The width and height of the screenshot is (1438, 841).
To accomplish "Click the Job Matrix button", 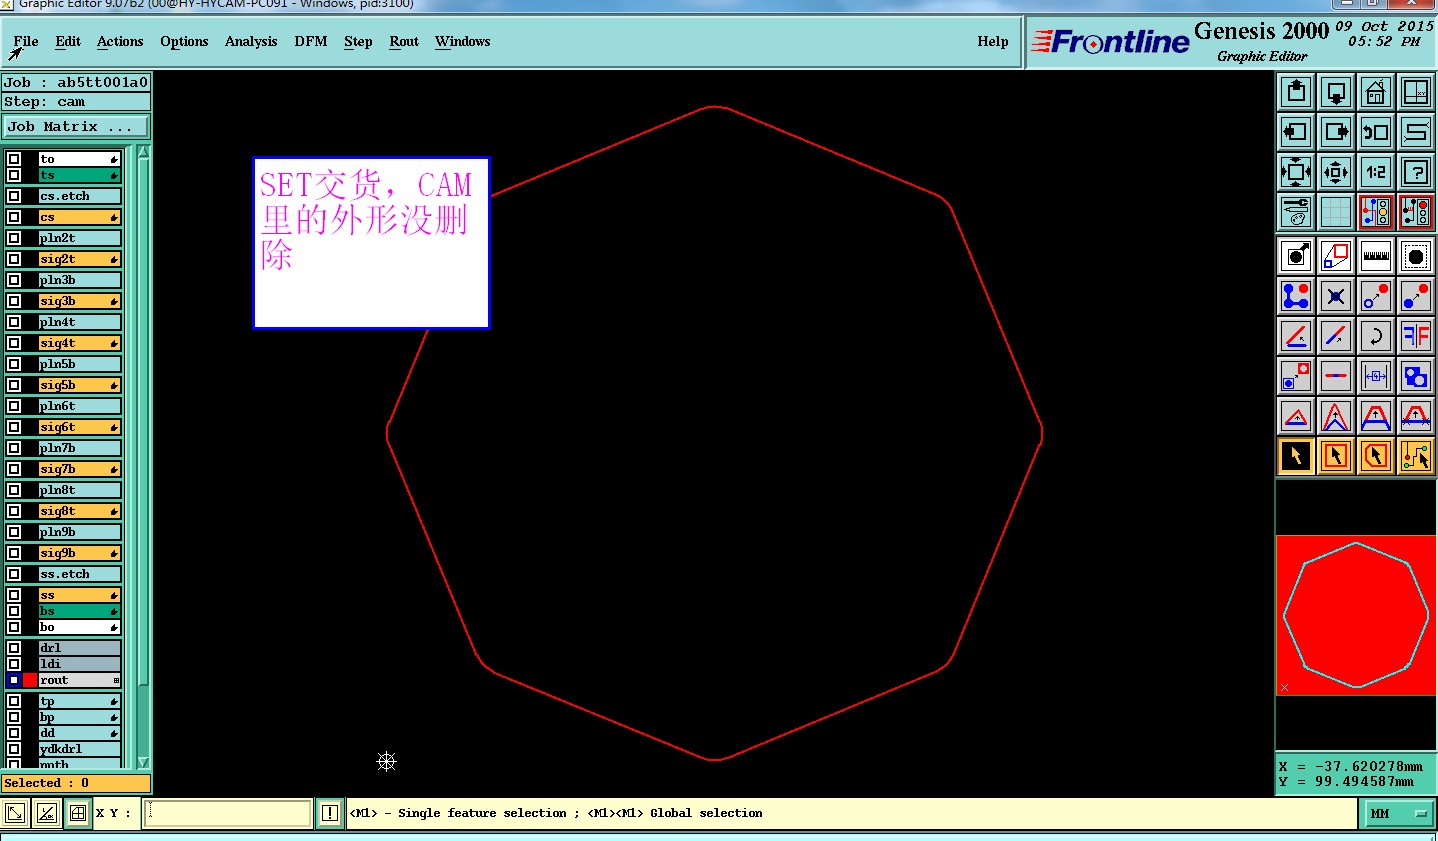I will (x=76, y=127).
